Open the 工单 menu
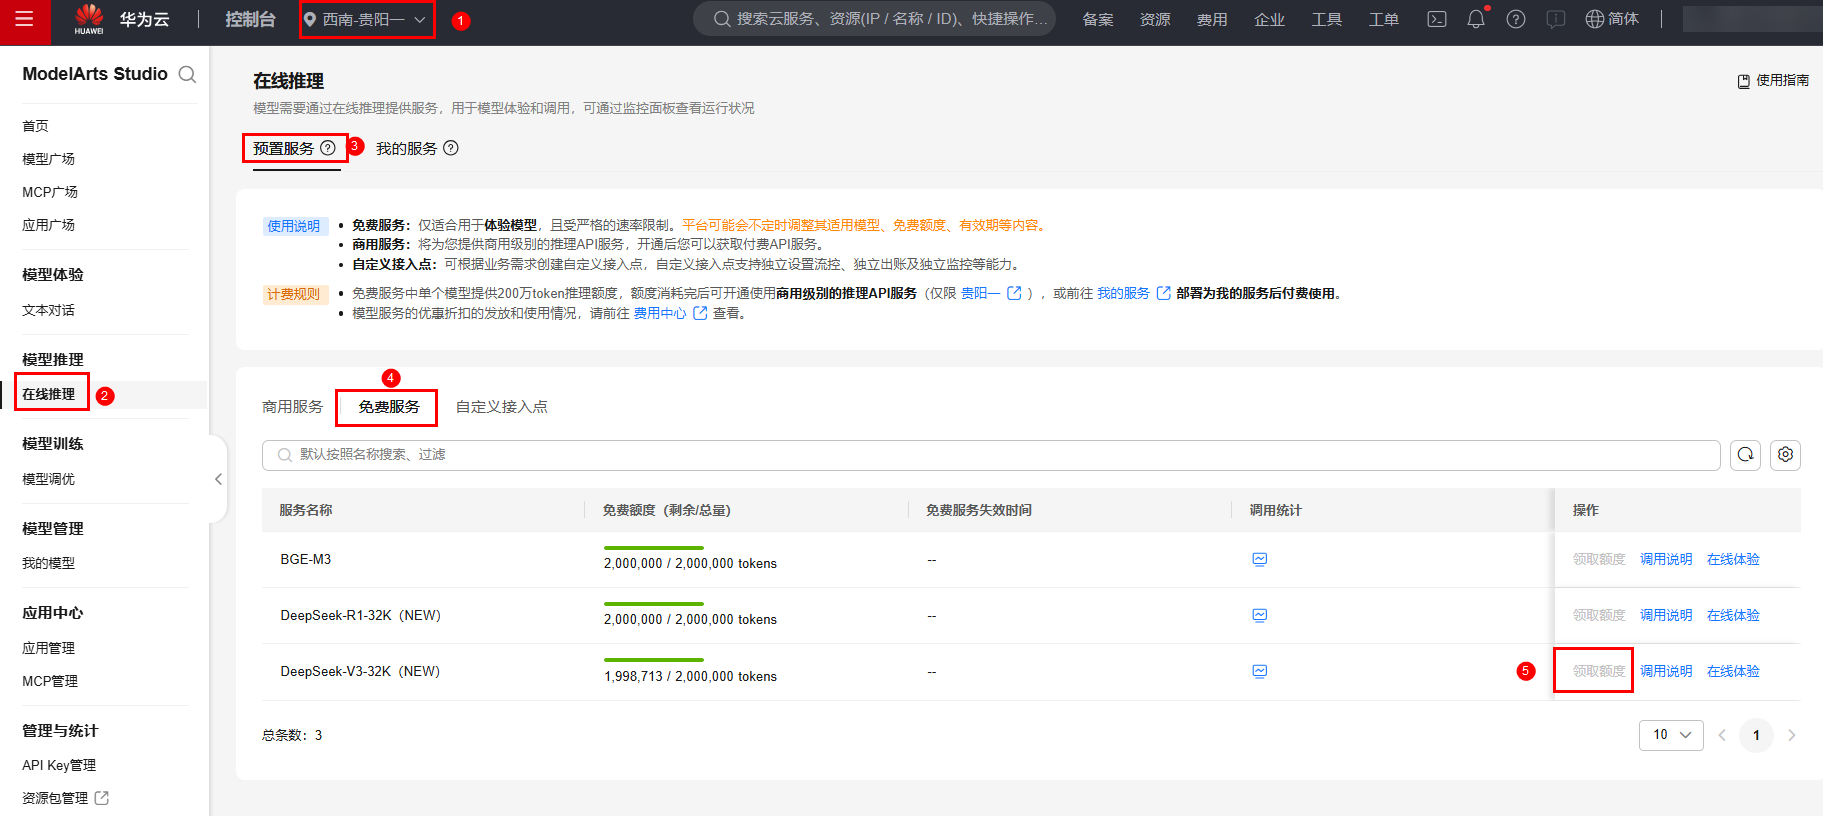 click(x=1384, y=19)
